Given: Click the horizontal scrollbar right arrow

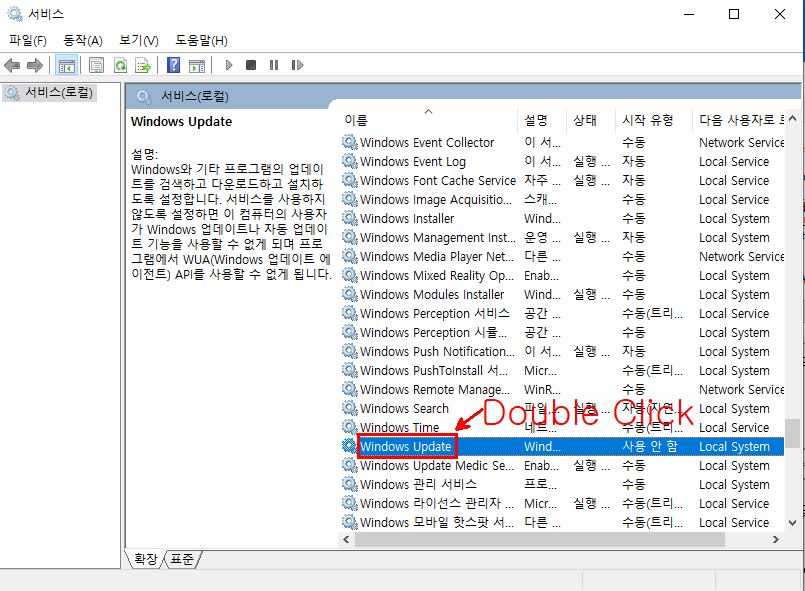Looking at the screenshot, I should [776, 539].
